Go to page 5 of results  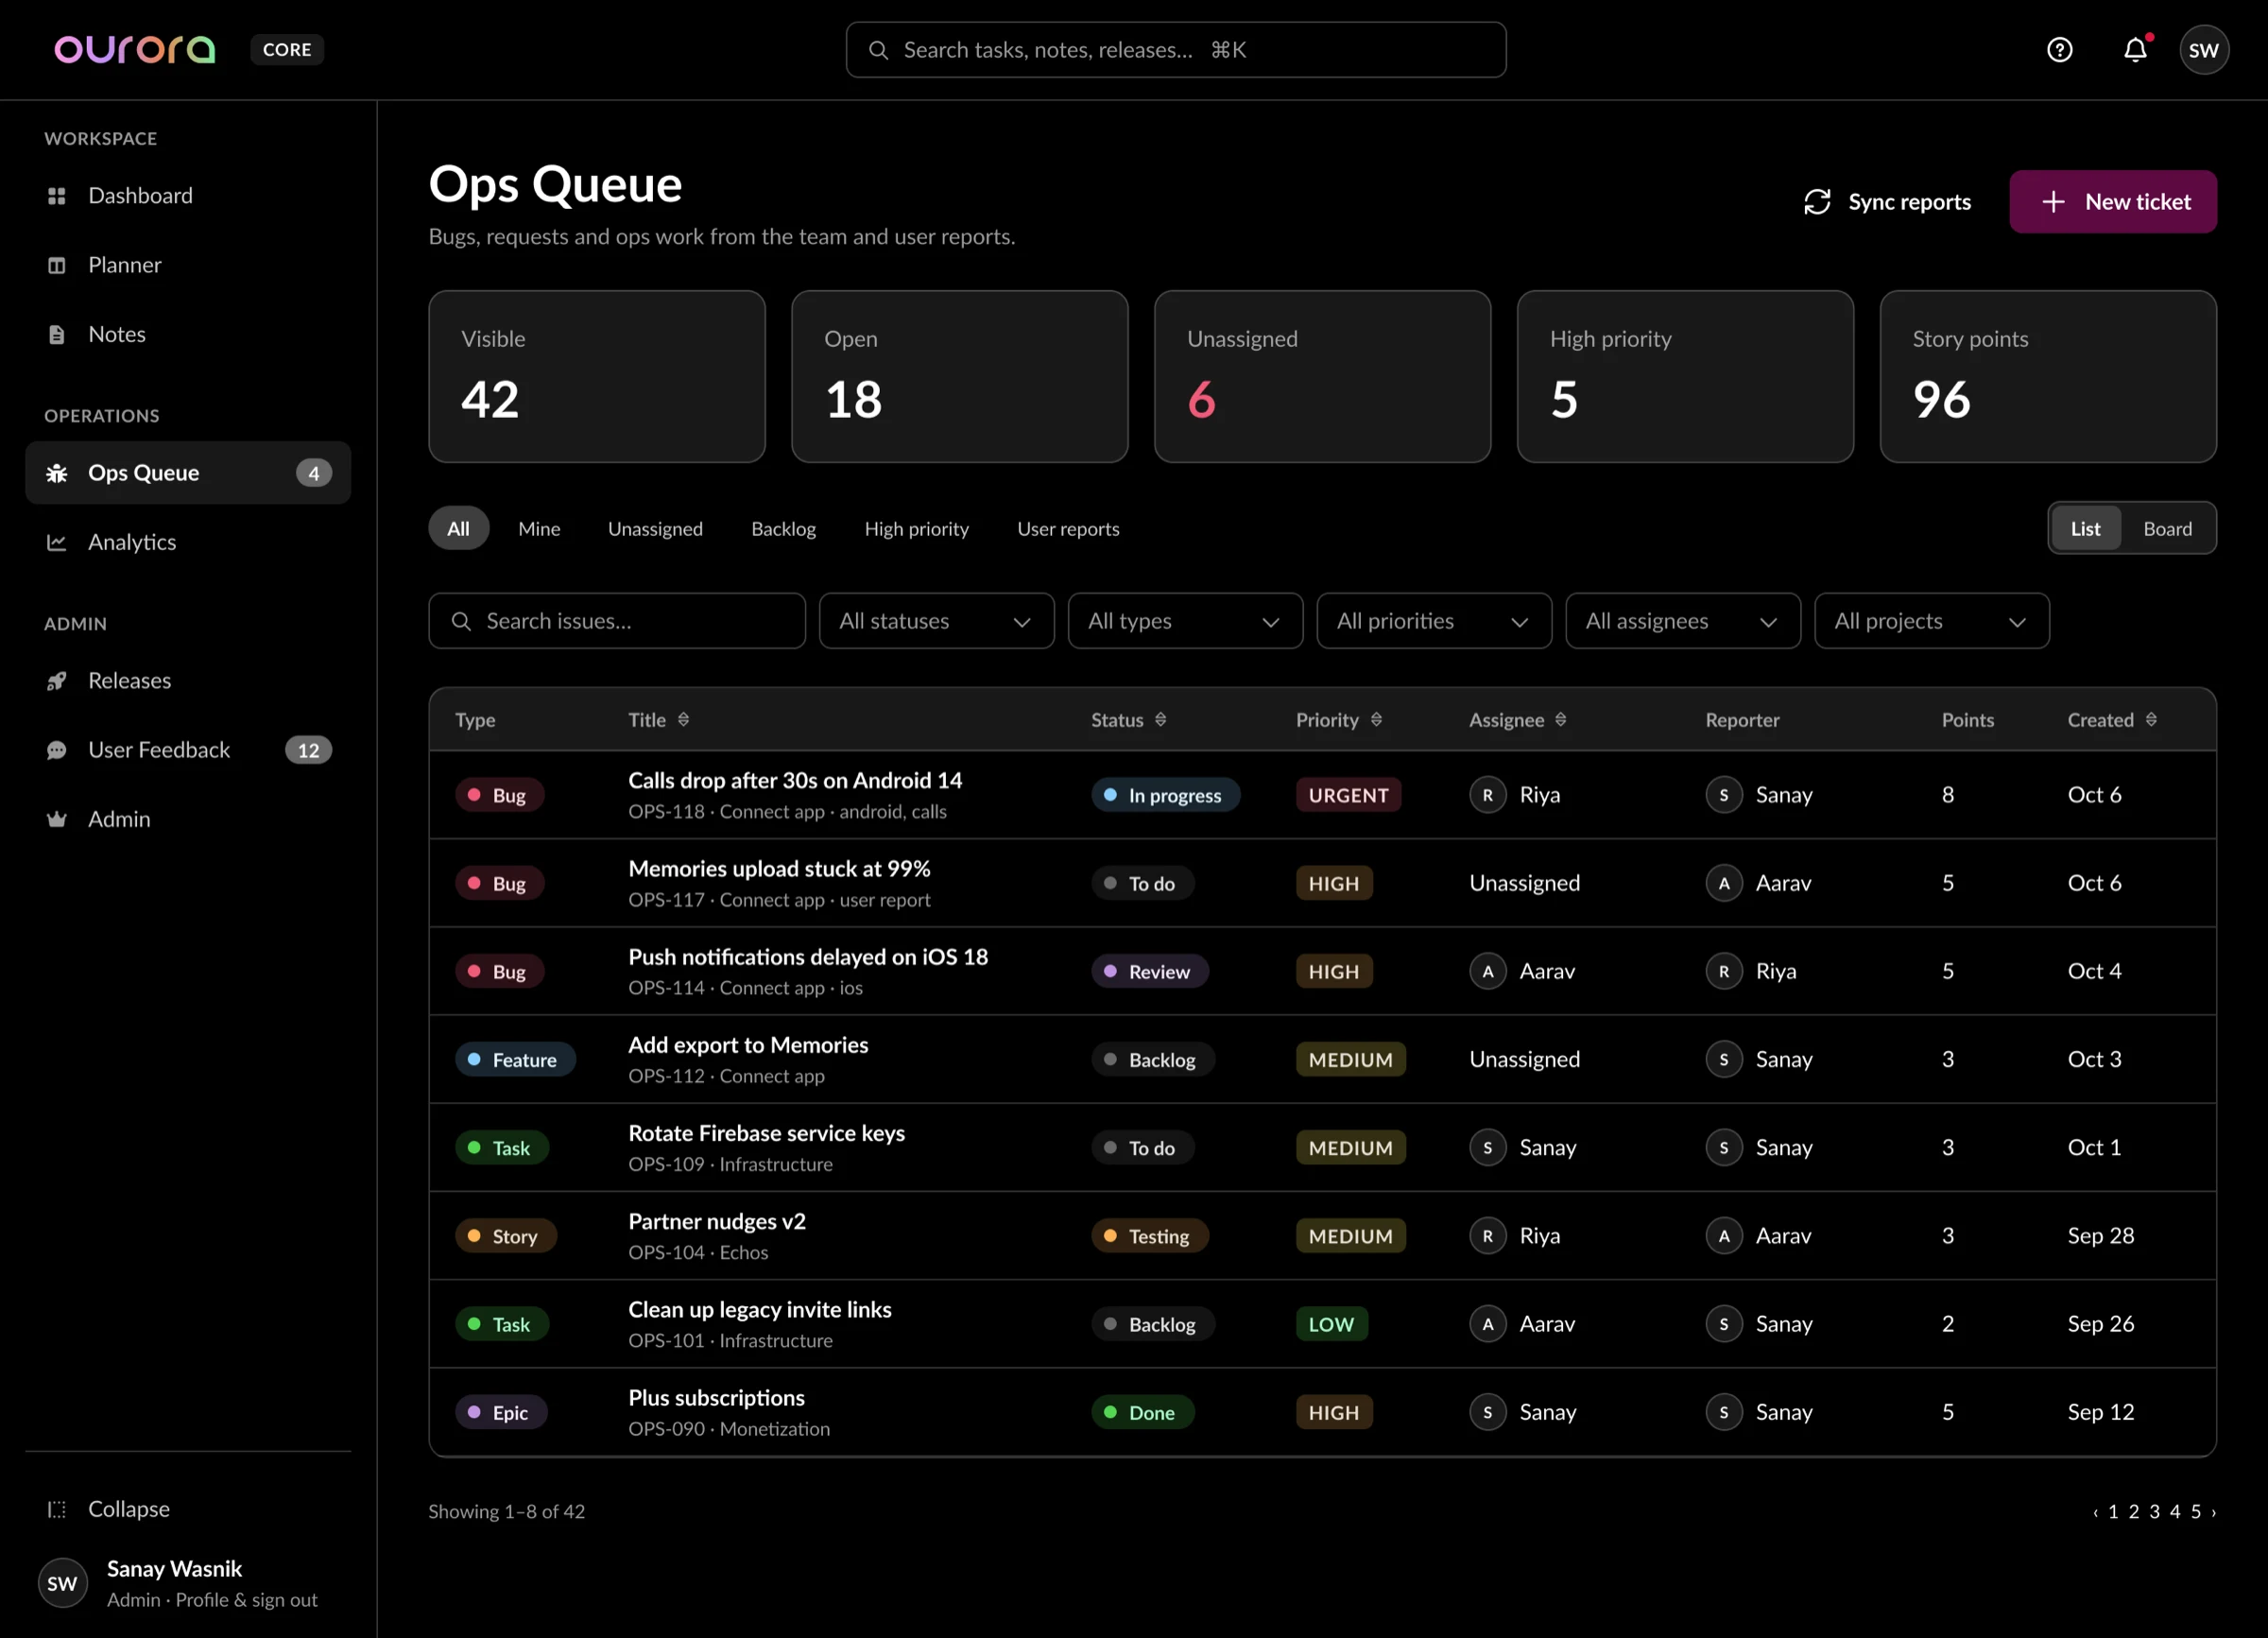tap(2195, 1511)
